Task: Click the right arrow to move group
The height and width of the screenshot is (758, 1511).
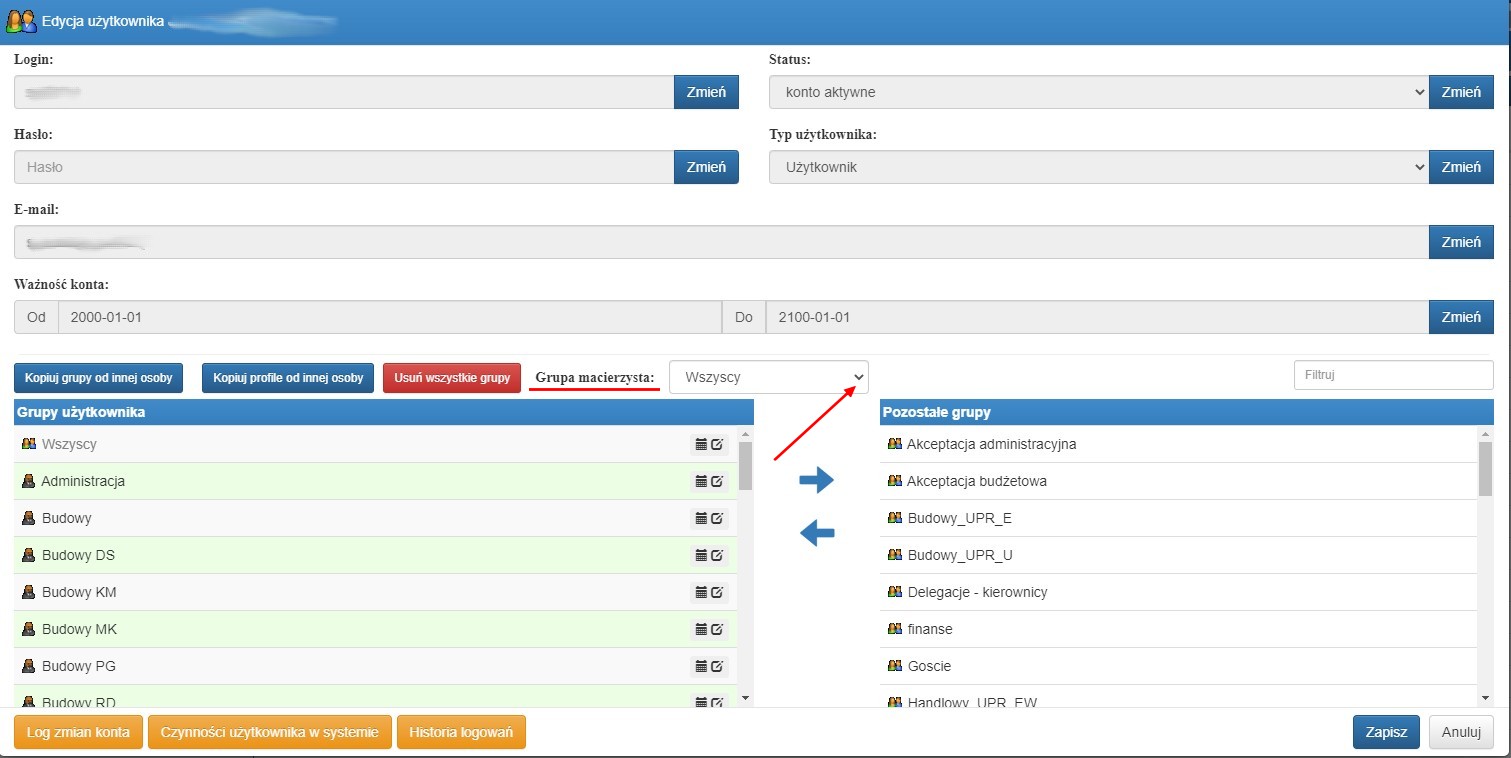Action: click(x=816, y=481)
